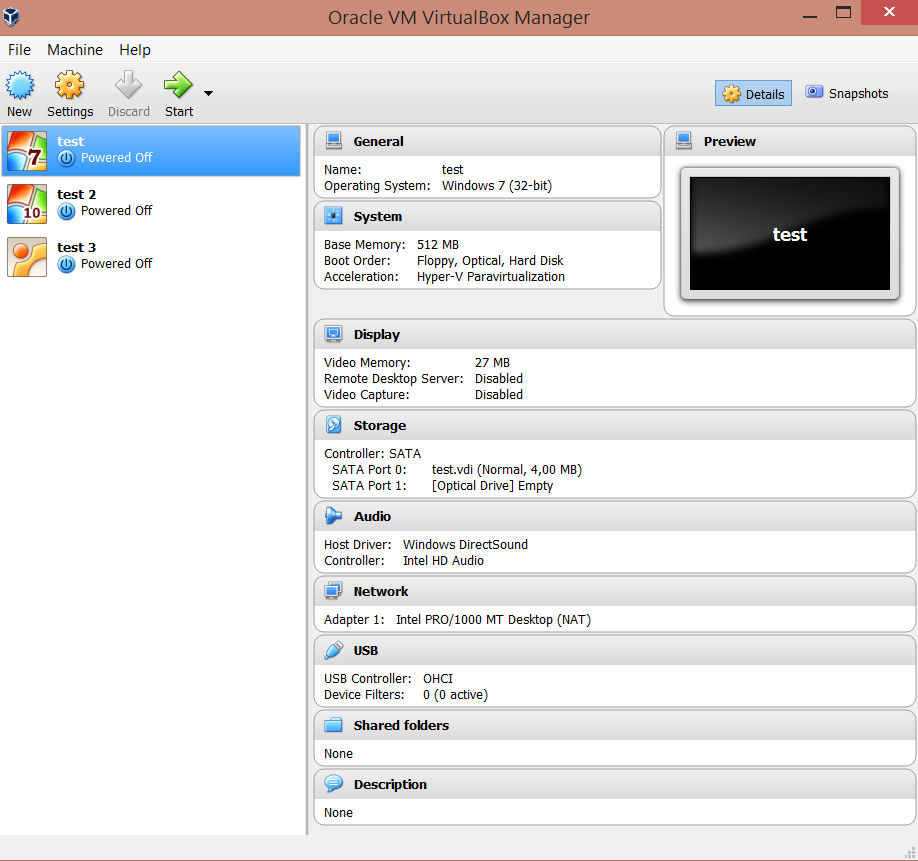Click the green Start arrow icon
Image resolution: width=918 pixels, height=861 pixels.
(178, 85)
